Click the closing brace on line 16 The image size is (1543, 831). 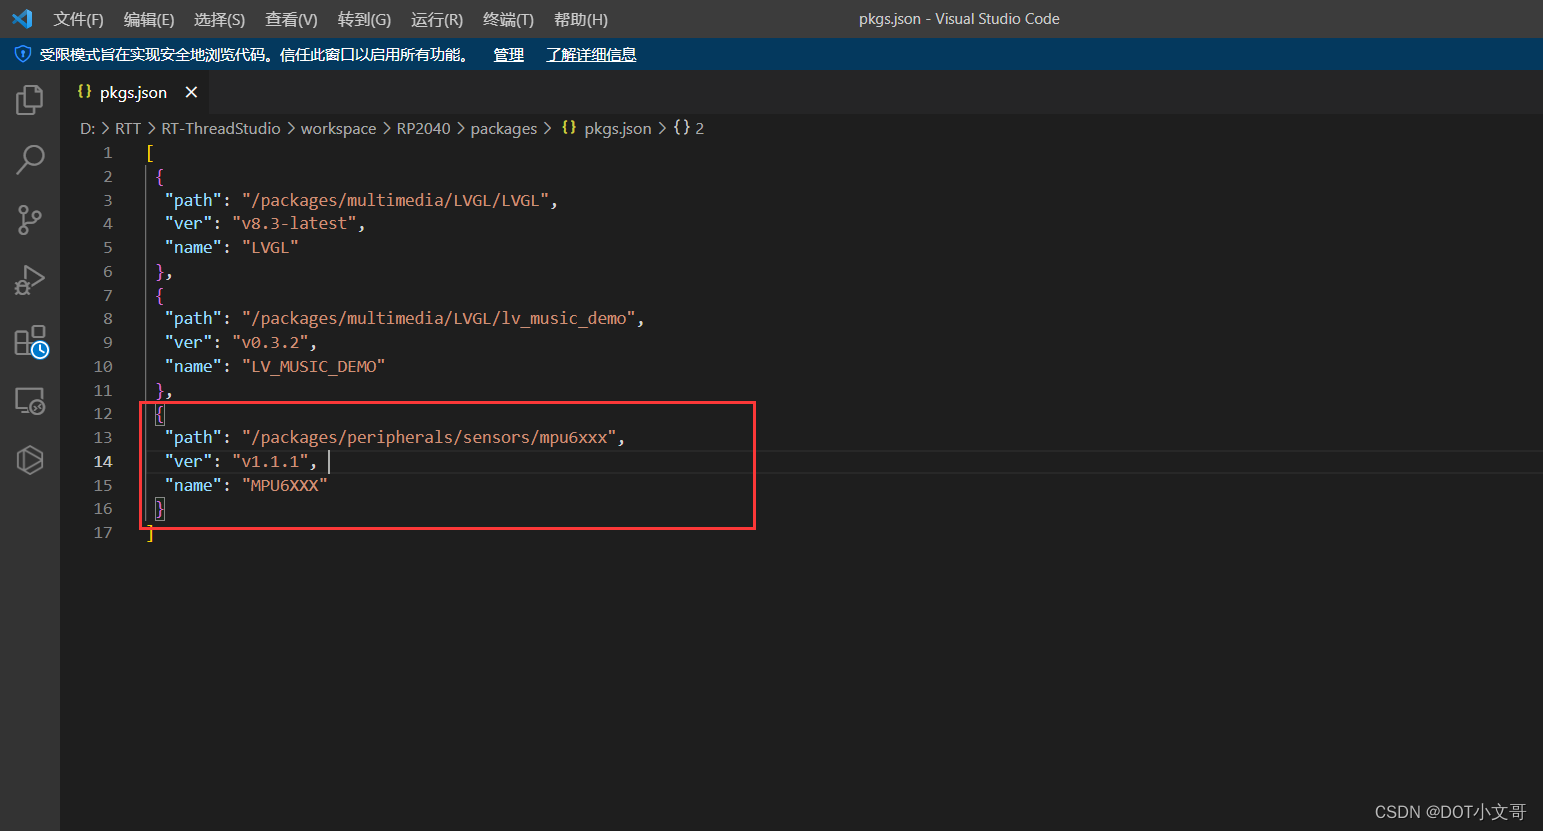click(x=160, y=509)
